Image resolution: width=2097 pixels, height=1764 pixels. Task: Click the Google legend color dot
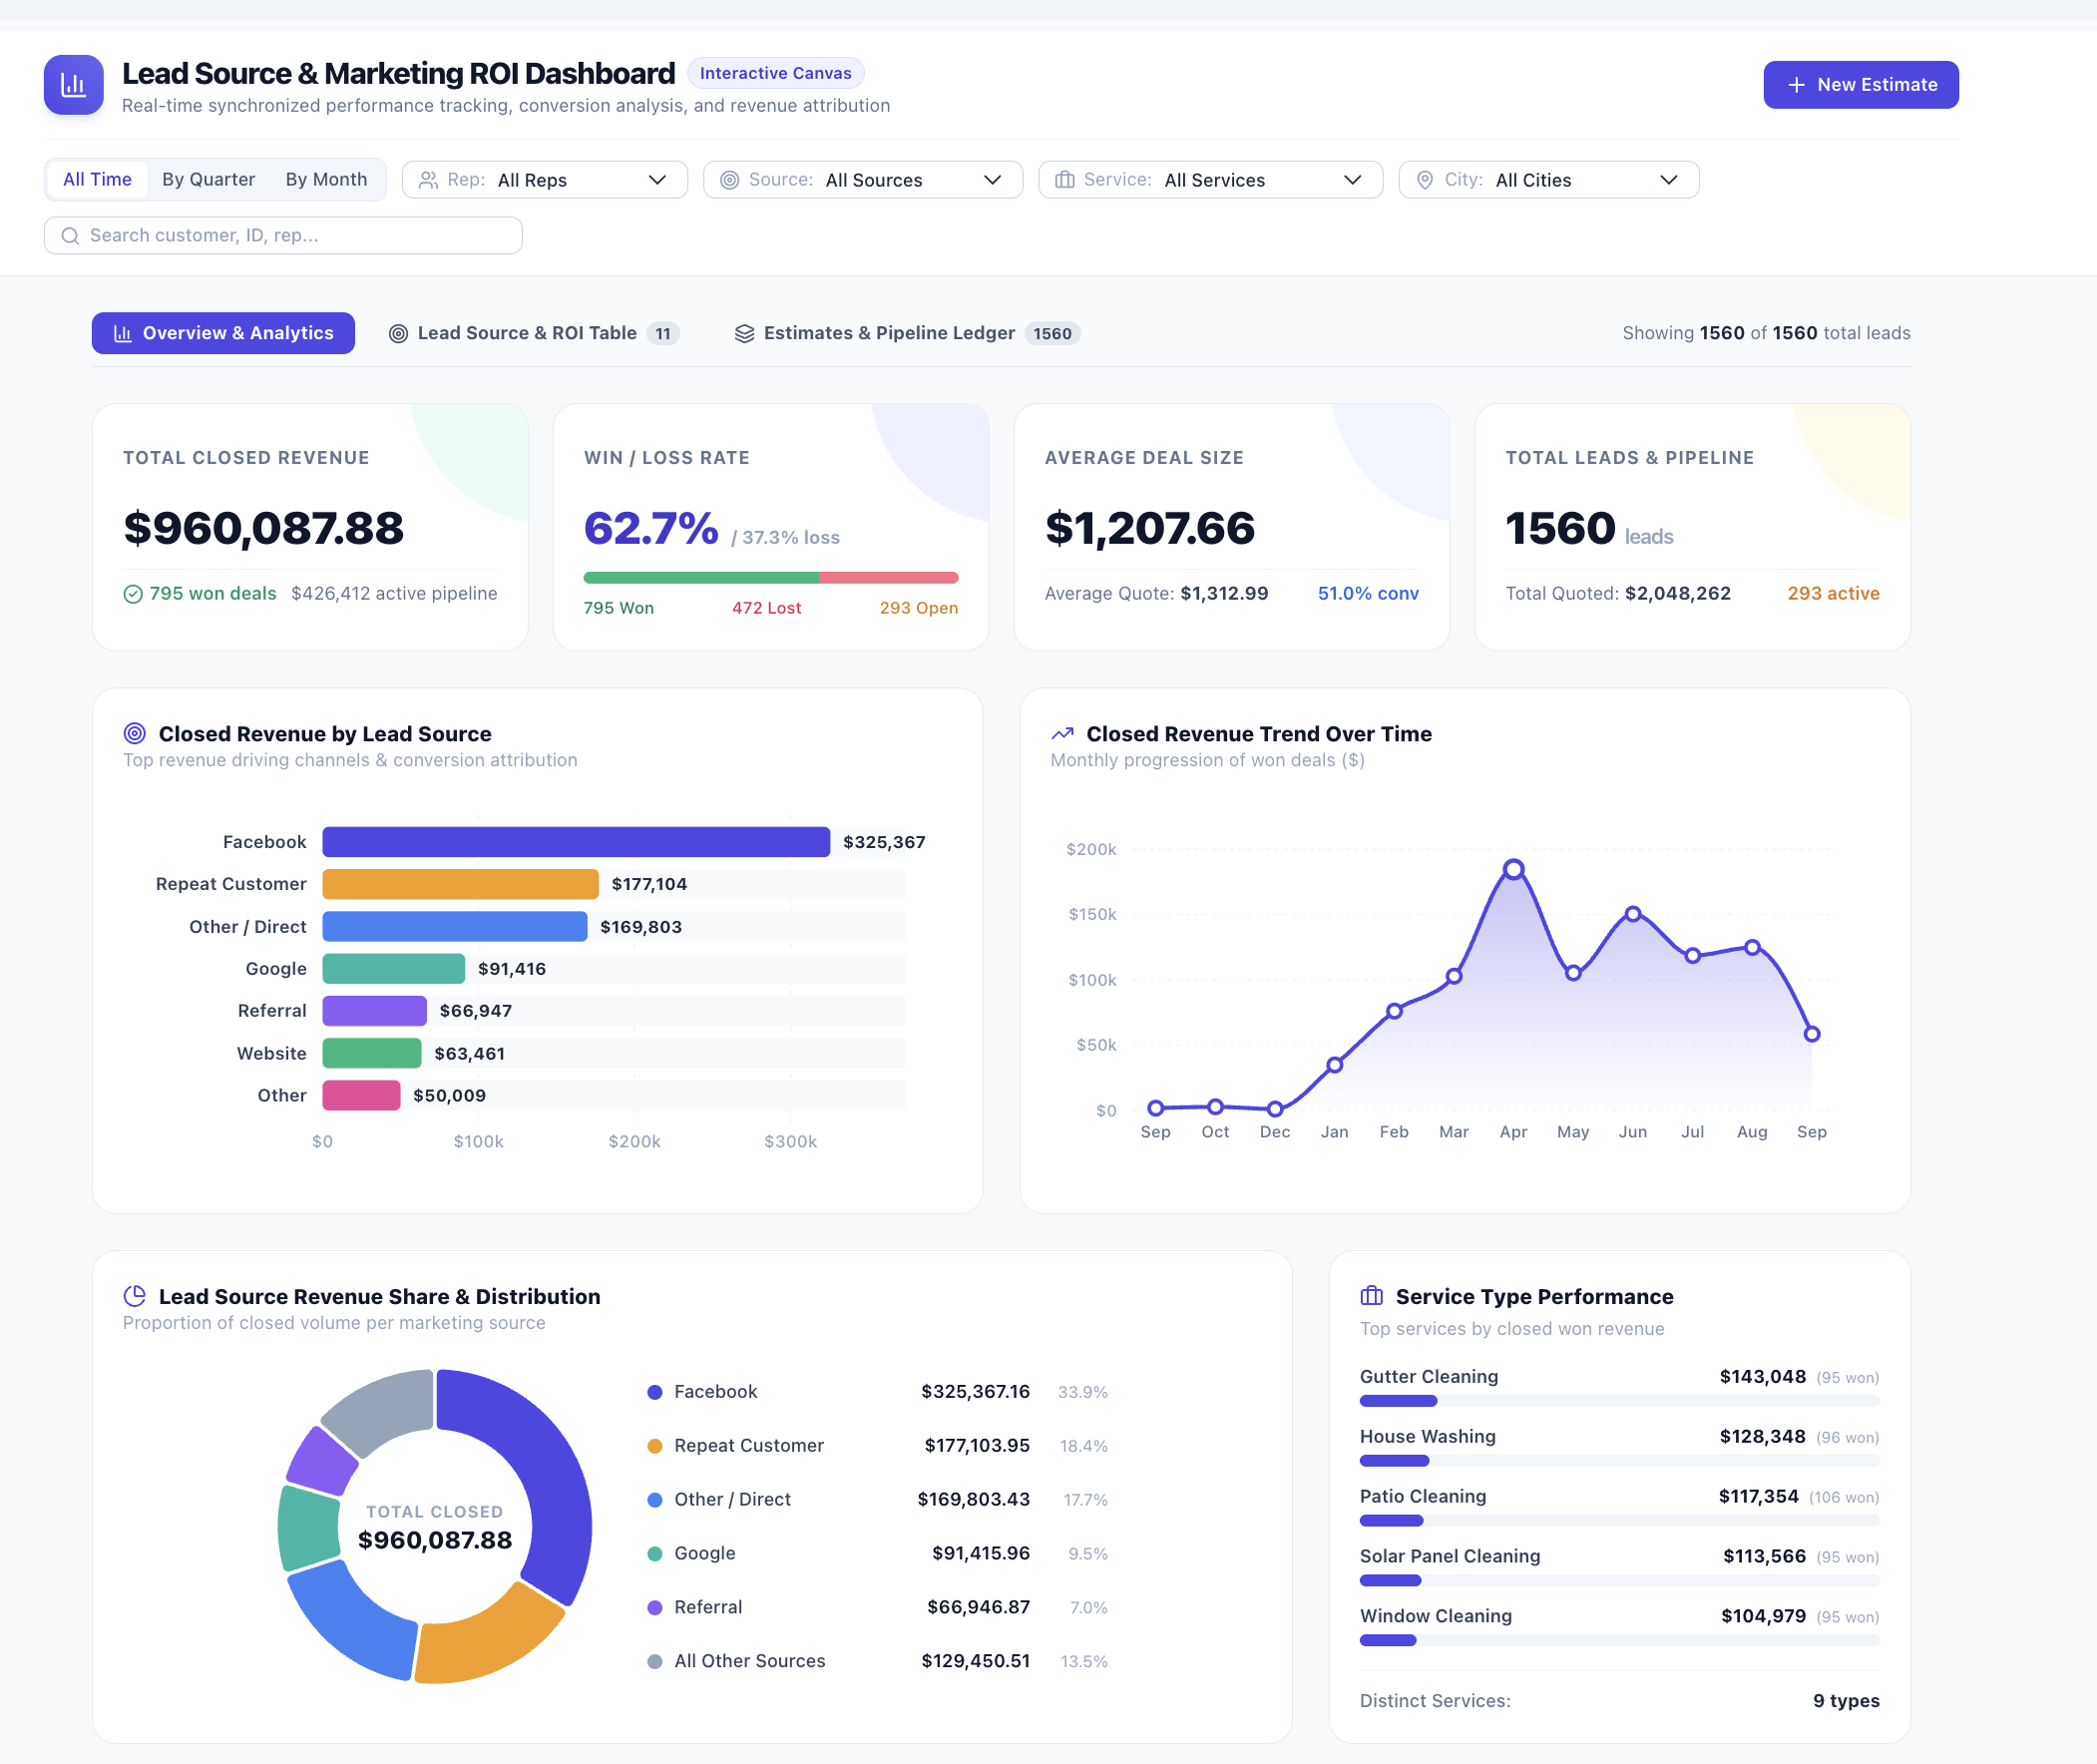coord(655,1554)
